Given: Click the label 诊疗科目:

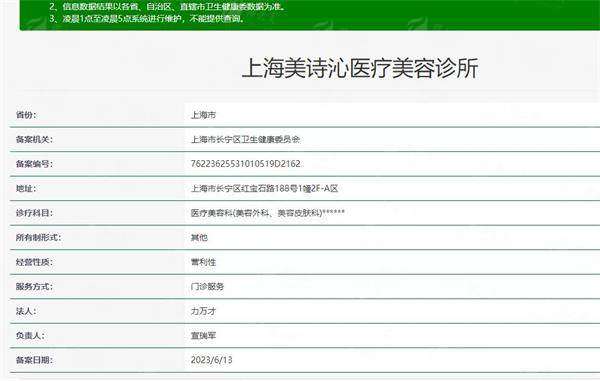Looking at the screenshot, I should click(34, 213).
